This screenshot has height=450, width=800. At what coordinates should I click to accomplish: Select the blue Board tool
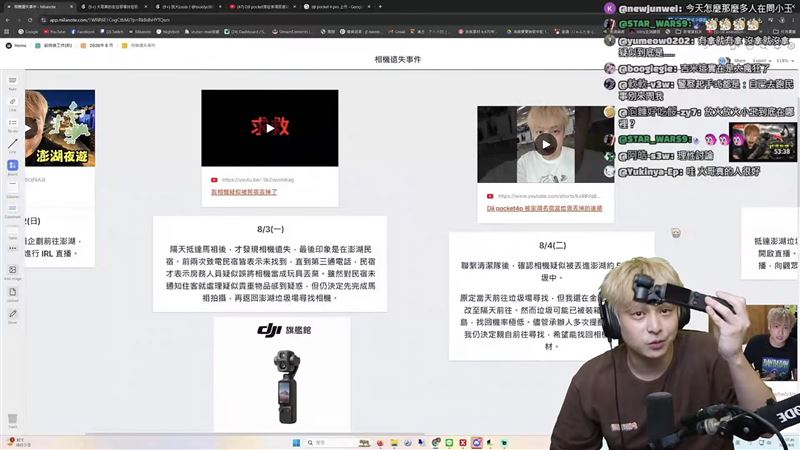[12, 166]
